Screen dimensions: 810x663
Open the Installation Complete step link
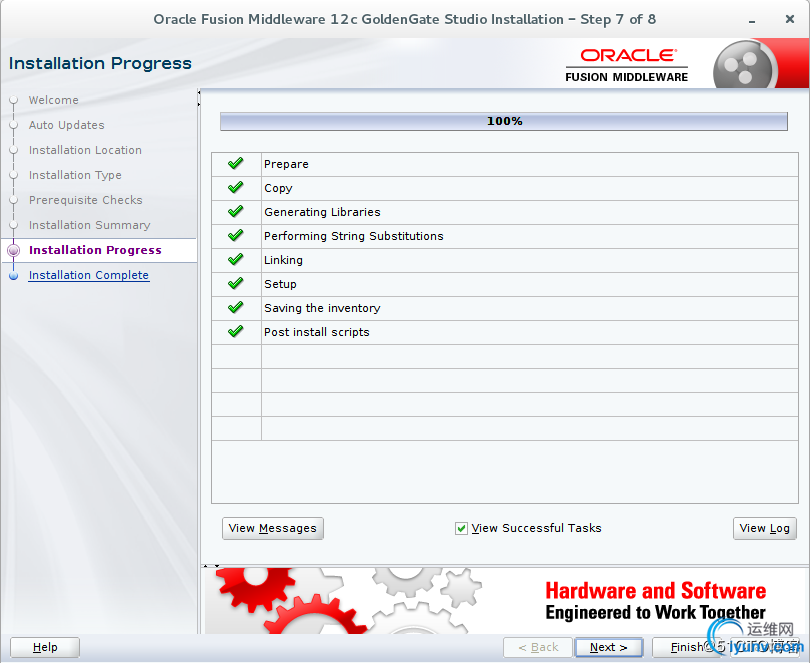(89, 275)
